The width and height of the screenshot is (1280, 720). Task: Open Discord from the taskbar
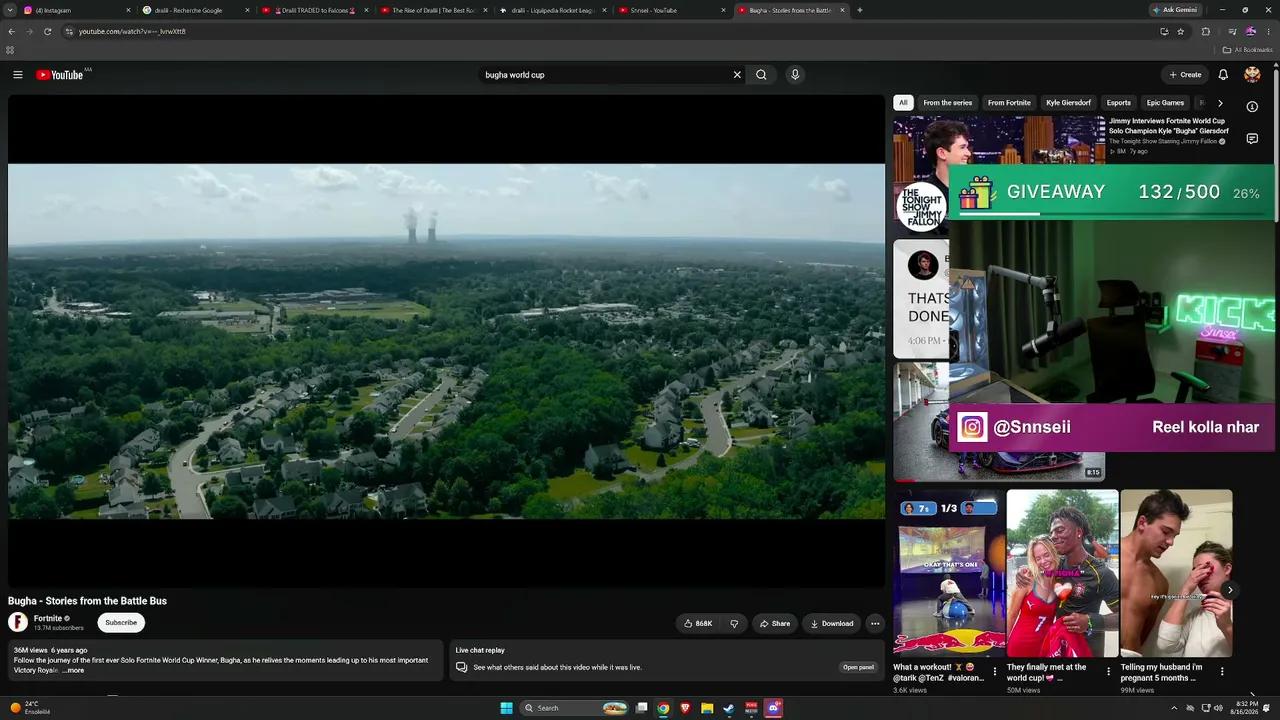(x=773, y=708)
